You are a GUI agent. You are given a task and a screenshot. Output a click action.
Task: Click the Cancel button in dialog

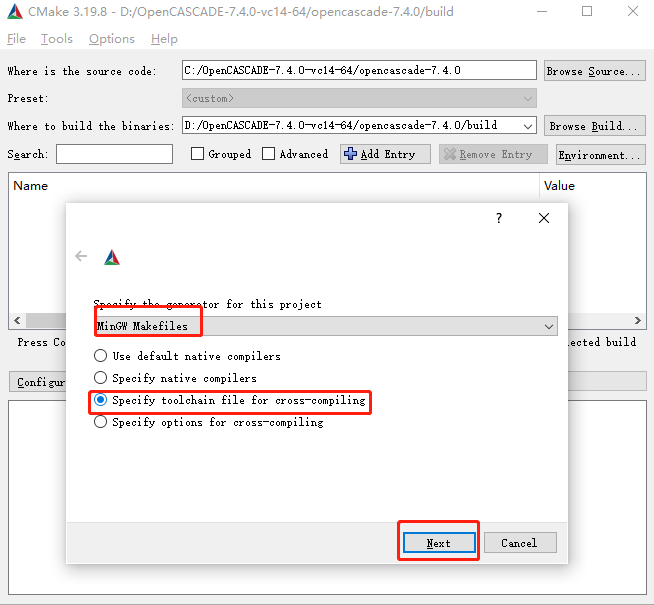click(520, 543)
